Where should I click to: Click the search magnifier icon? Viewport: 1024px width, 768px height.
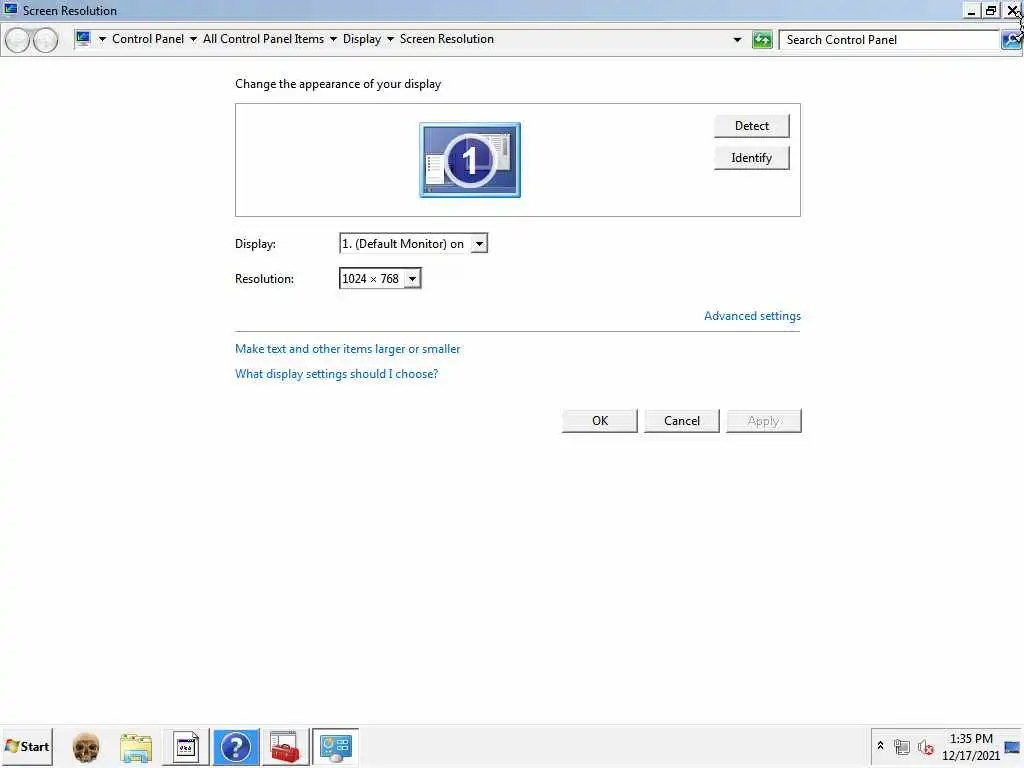point(1011,40)
